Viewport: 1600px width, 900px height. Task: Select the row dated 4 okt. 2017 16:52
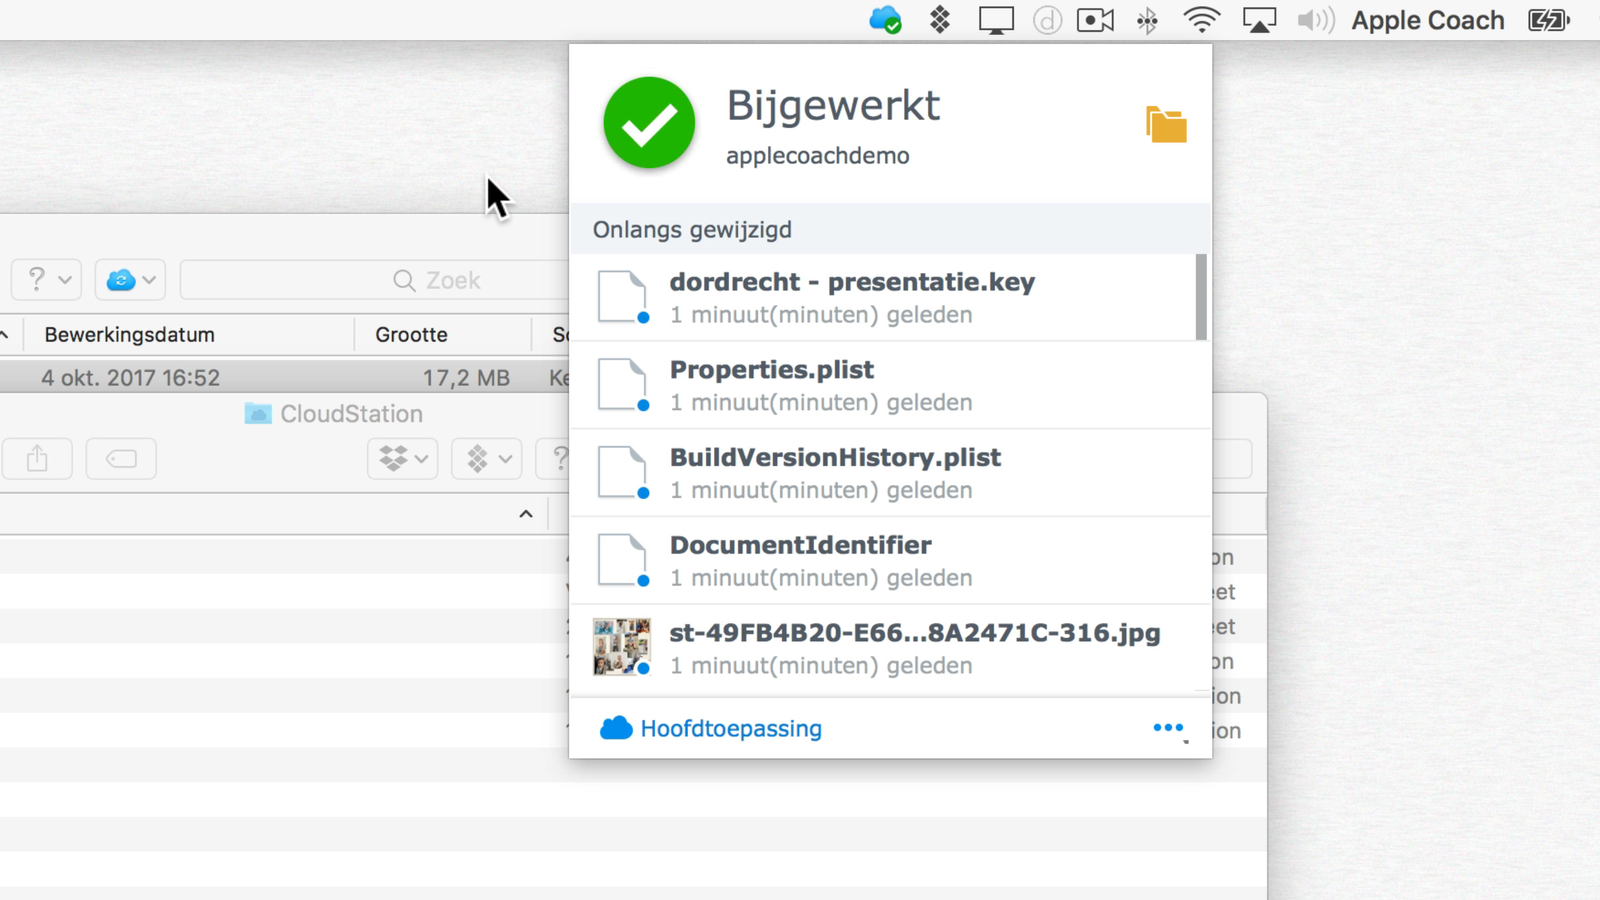(285, 378)
